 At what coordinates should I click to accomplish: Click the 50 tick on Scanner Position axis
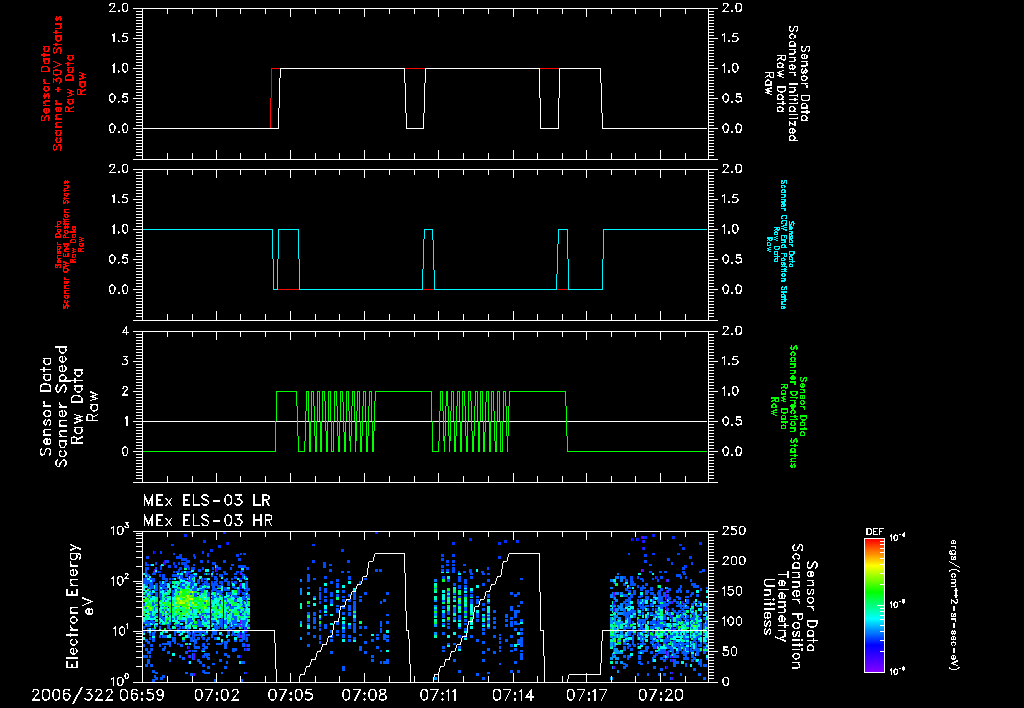(729, 651)
